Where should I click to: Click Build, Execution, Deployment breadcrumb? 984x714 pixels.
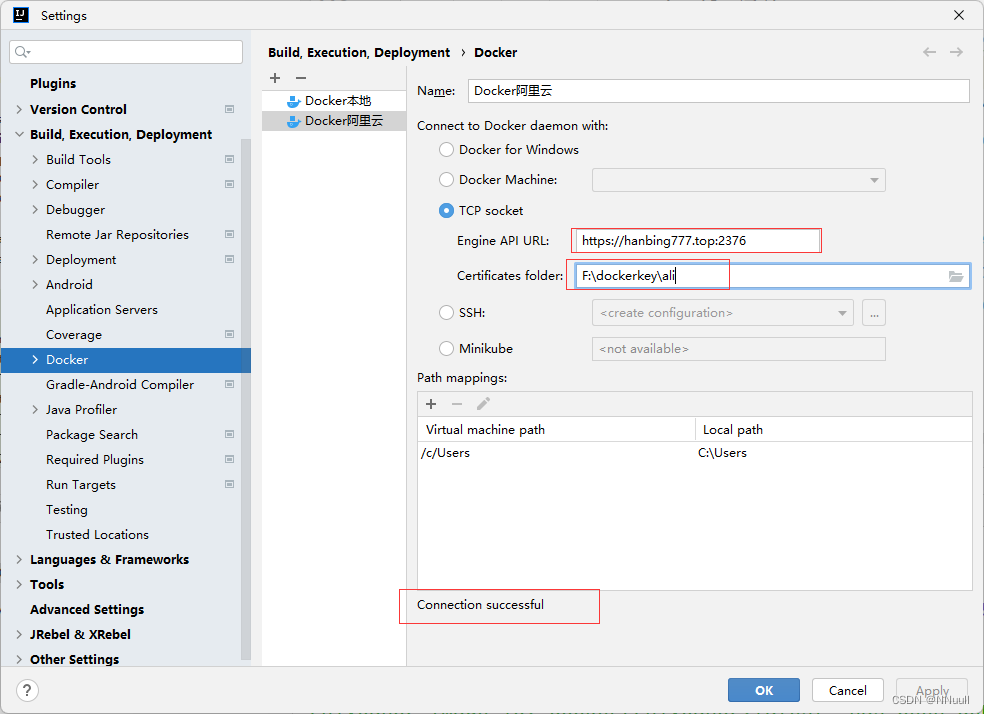(359, 52)
